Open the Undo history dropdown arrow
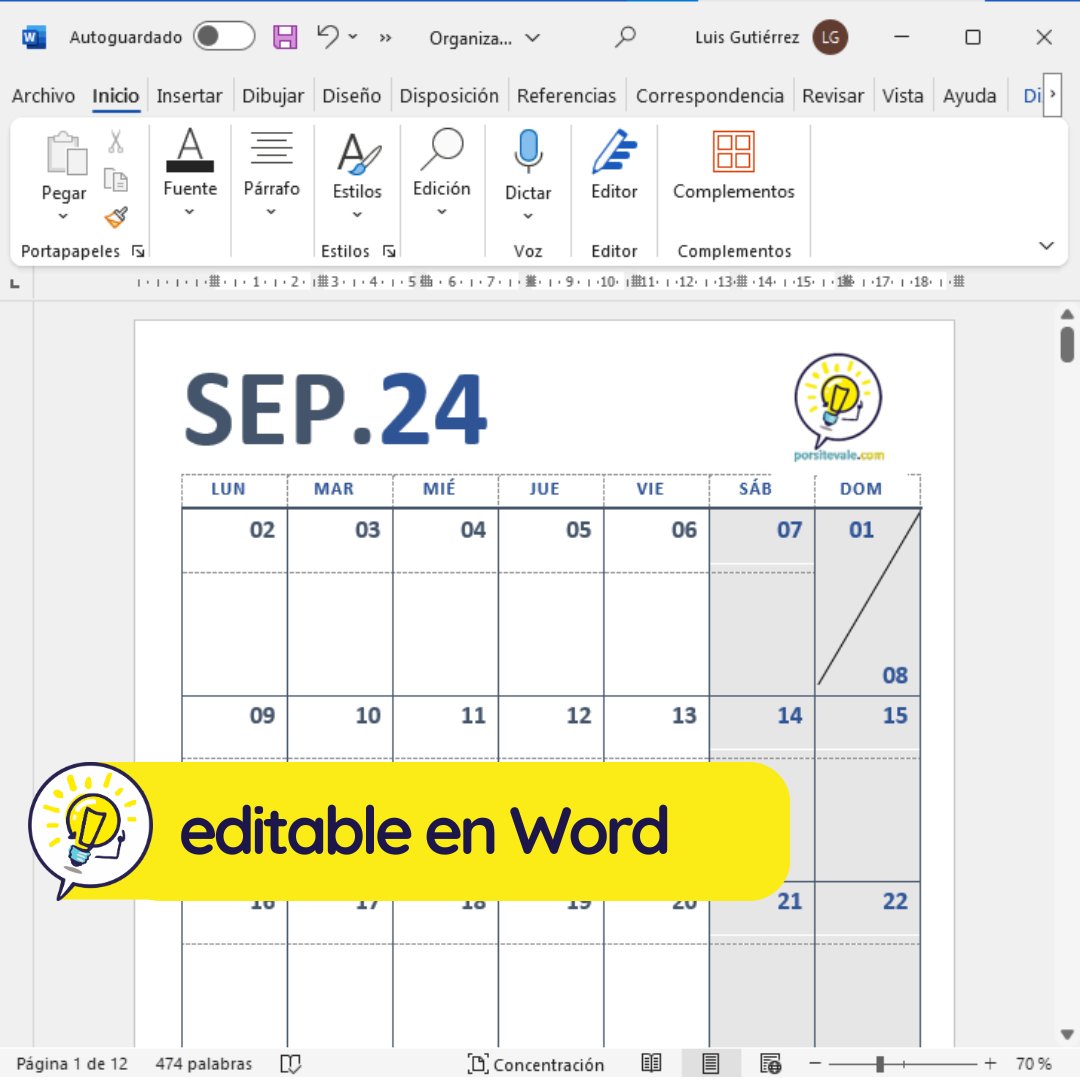 click(x=353, y=36)
